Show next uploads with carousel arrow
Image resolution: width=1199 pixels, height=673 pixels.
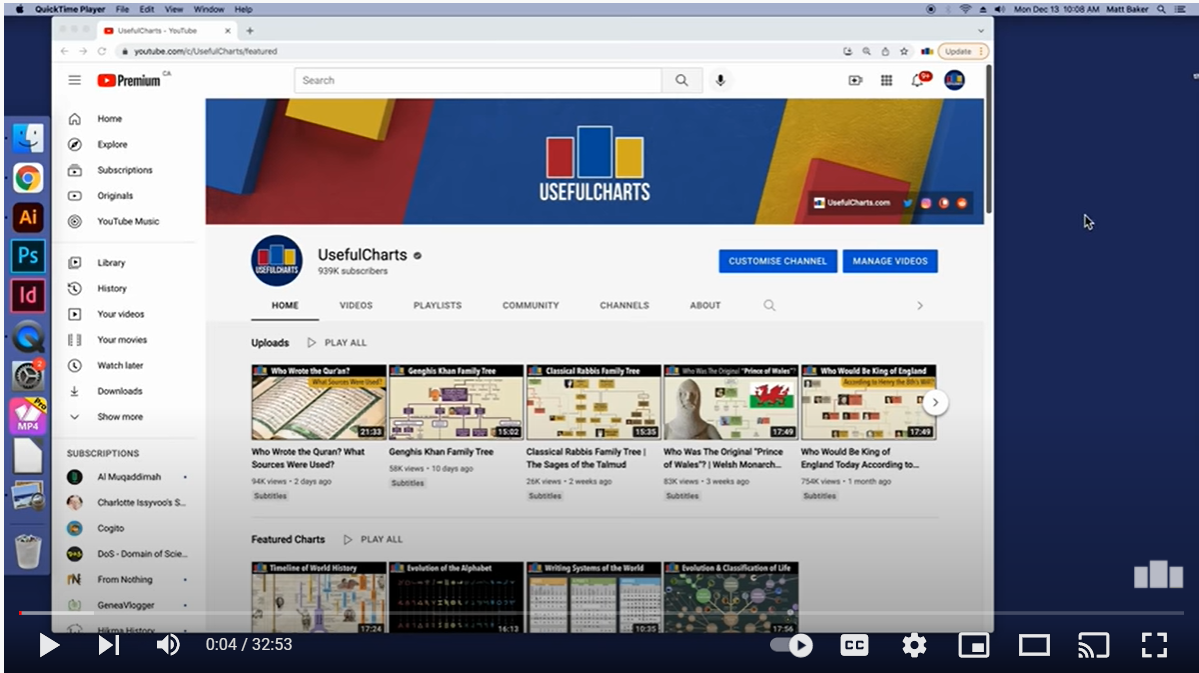(934, 402)
